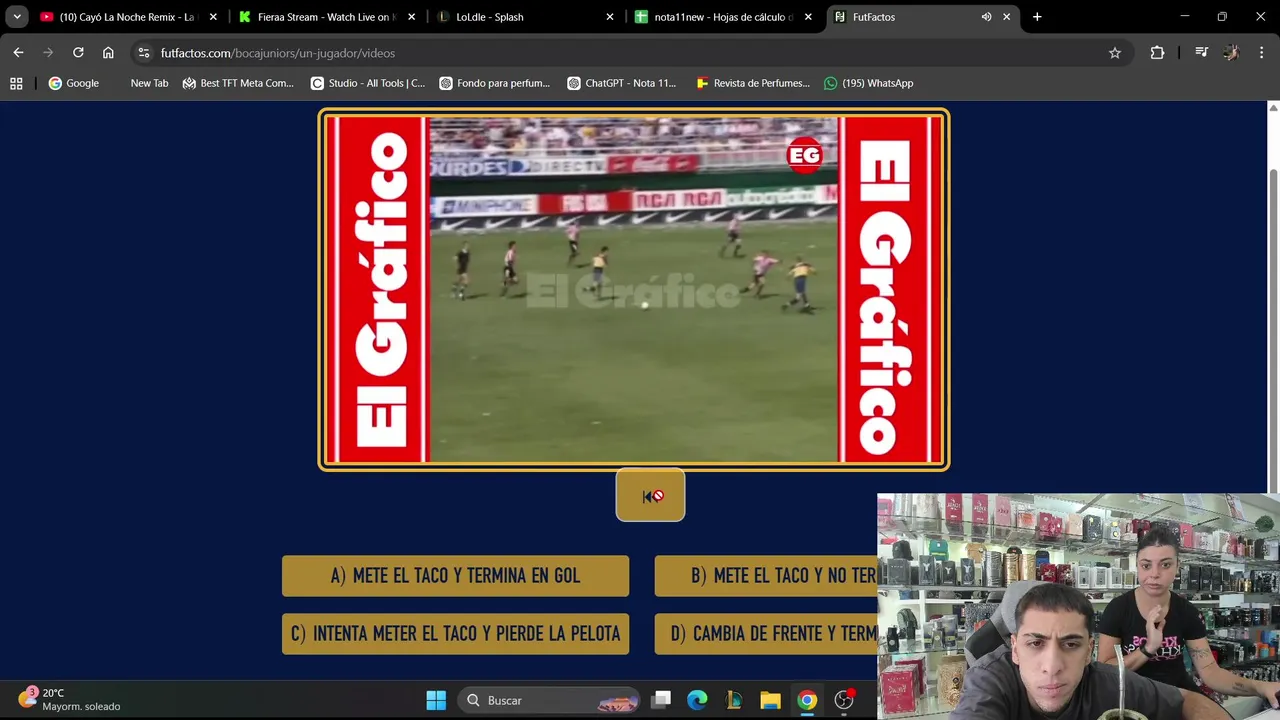Choose answer D) Cambia de frente
The width and height of the screenshot is (1280, 720).
pos(766,634)
